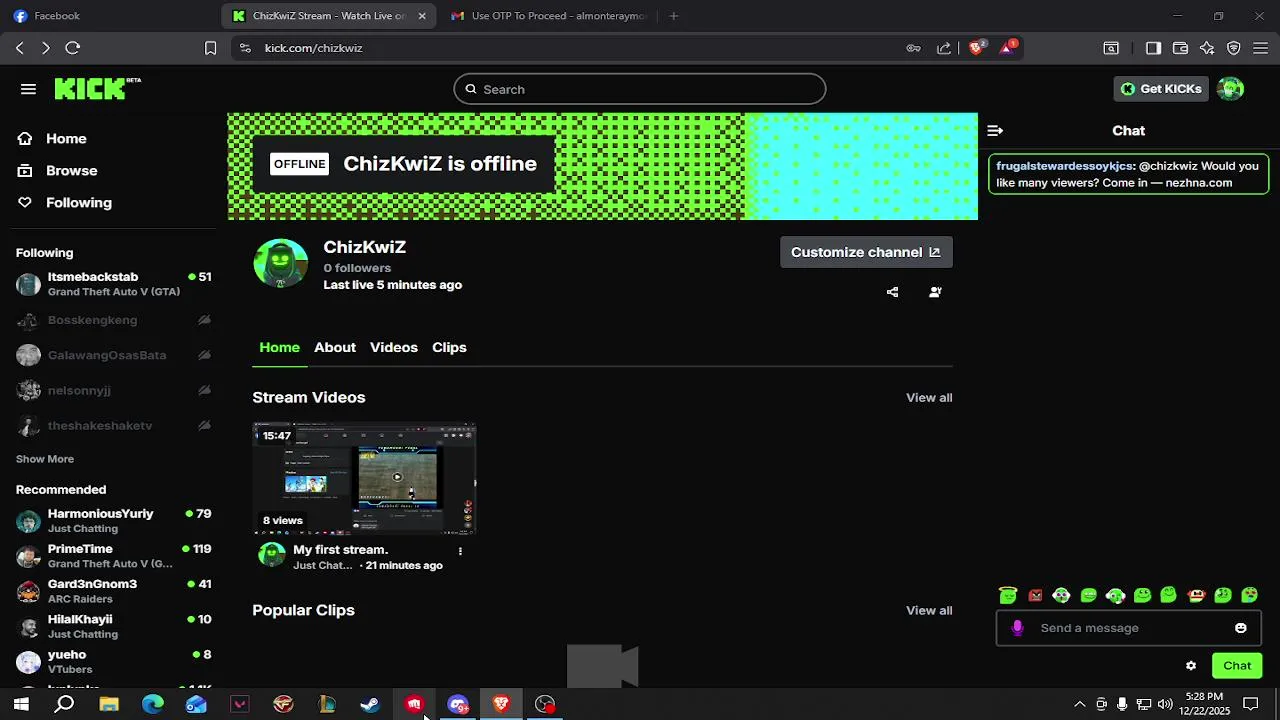Screen dimensions: 1280x720
Task: Open OBS Studio from taskbar
Action: (545, 704)
